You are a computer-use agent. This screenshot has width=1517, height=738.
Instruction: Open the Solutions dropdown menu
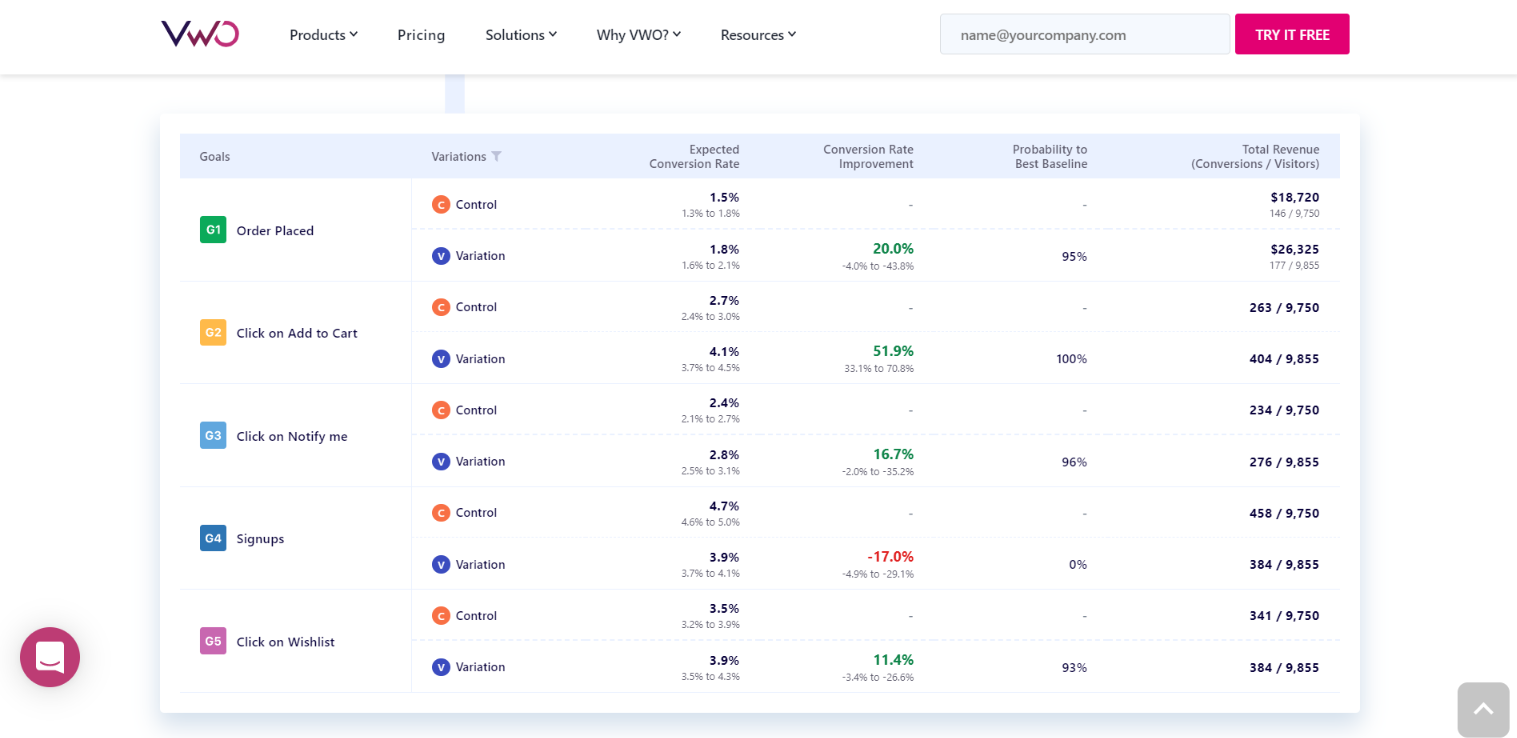pos(521,35)
